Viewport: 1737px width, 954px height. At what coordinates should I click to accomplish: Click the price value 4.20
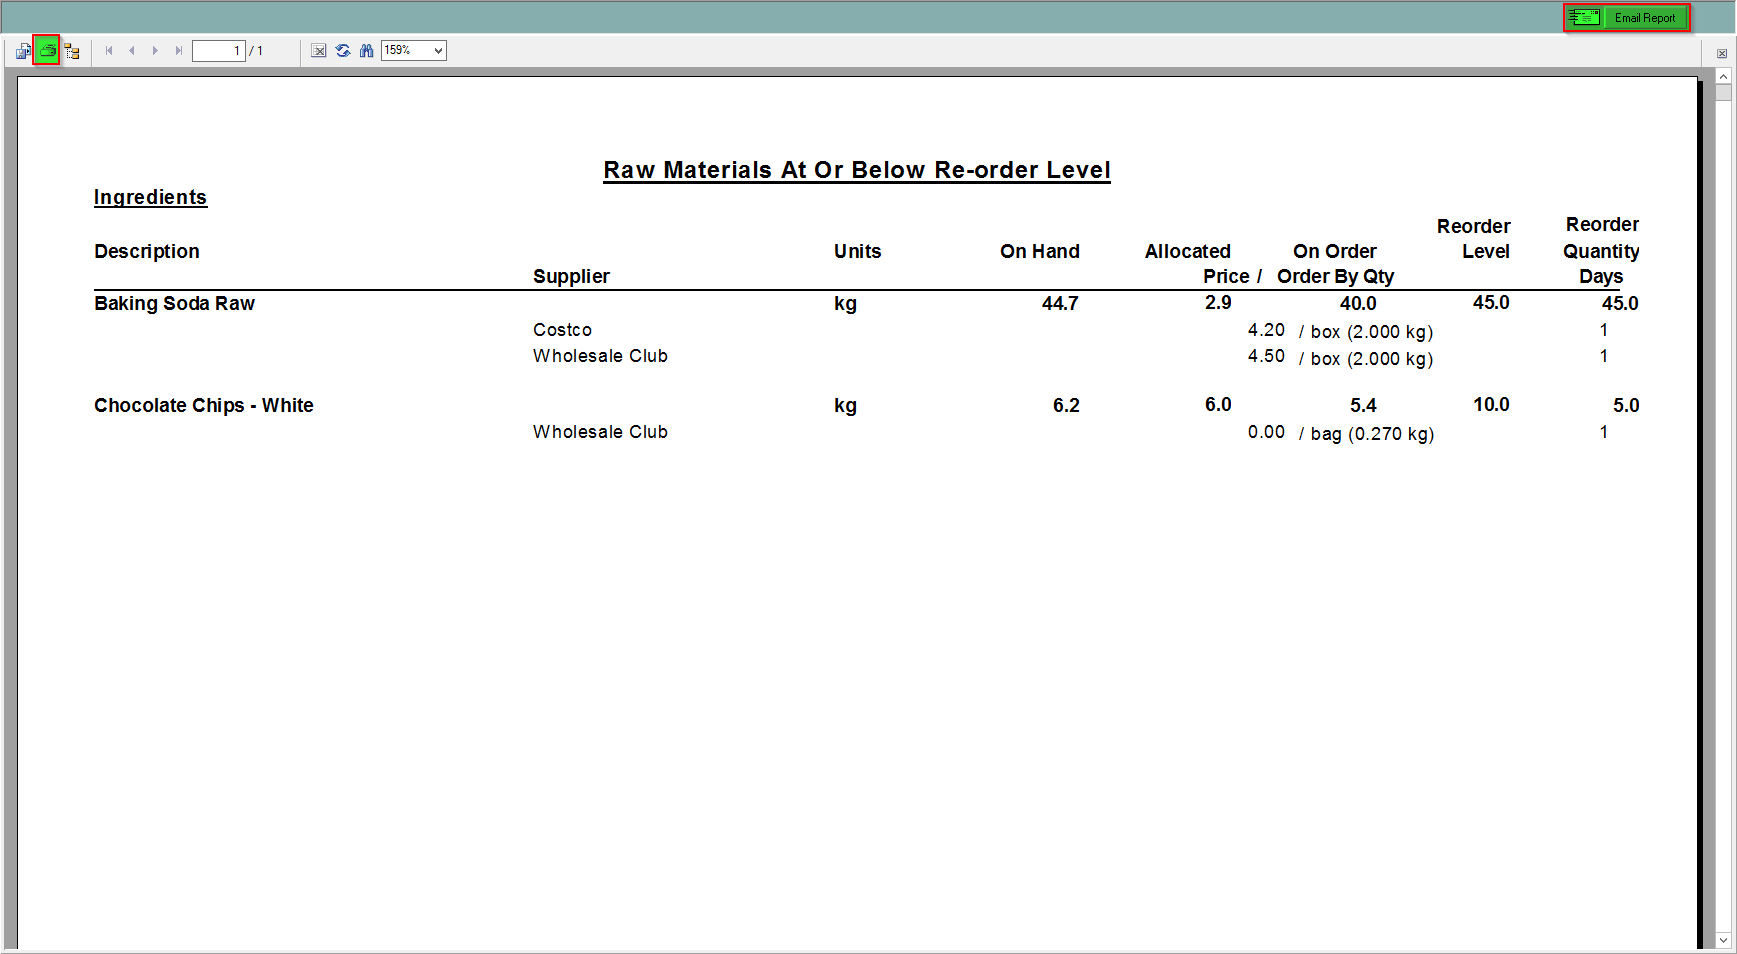pos(1266,330)
